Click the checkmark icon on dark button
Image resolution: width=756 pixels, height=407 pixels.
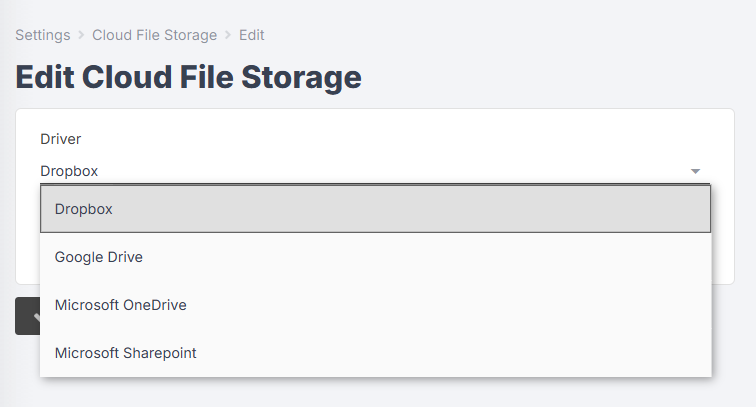pyautogui.click(x=37, y=316)
